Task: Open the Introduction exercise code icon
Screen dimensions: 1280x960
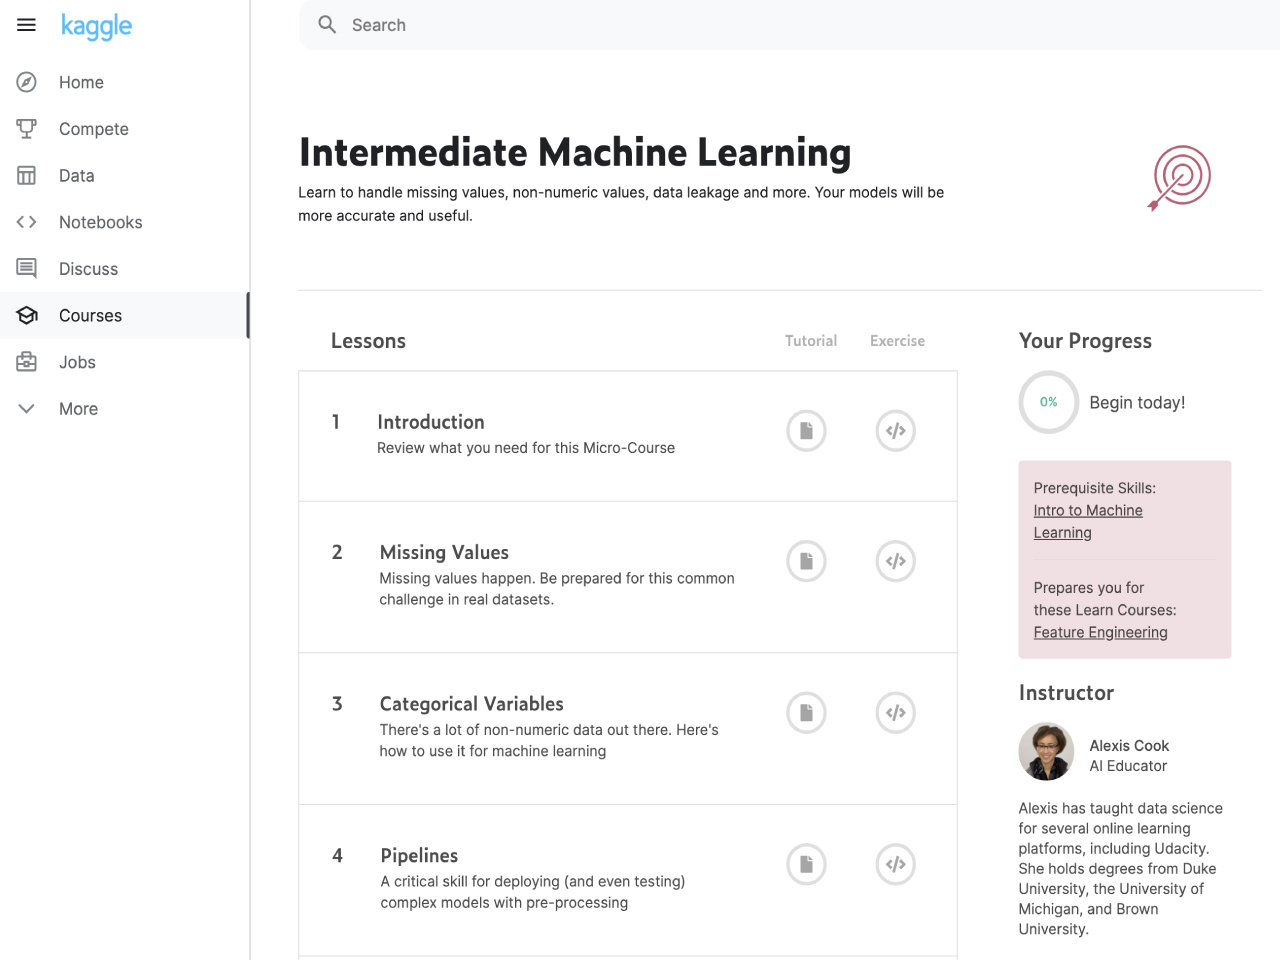Action: tap(896, 431)
